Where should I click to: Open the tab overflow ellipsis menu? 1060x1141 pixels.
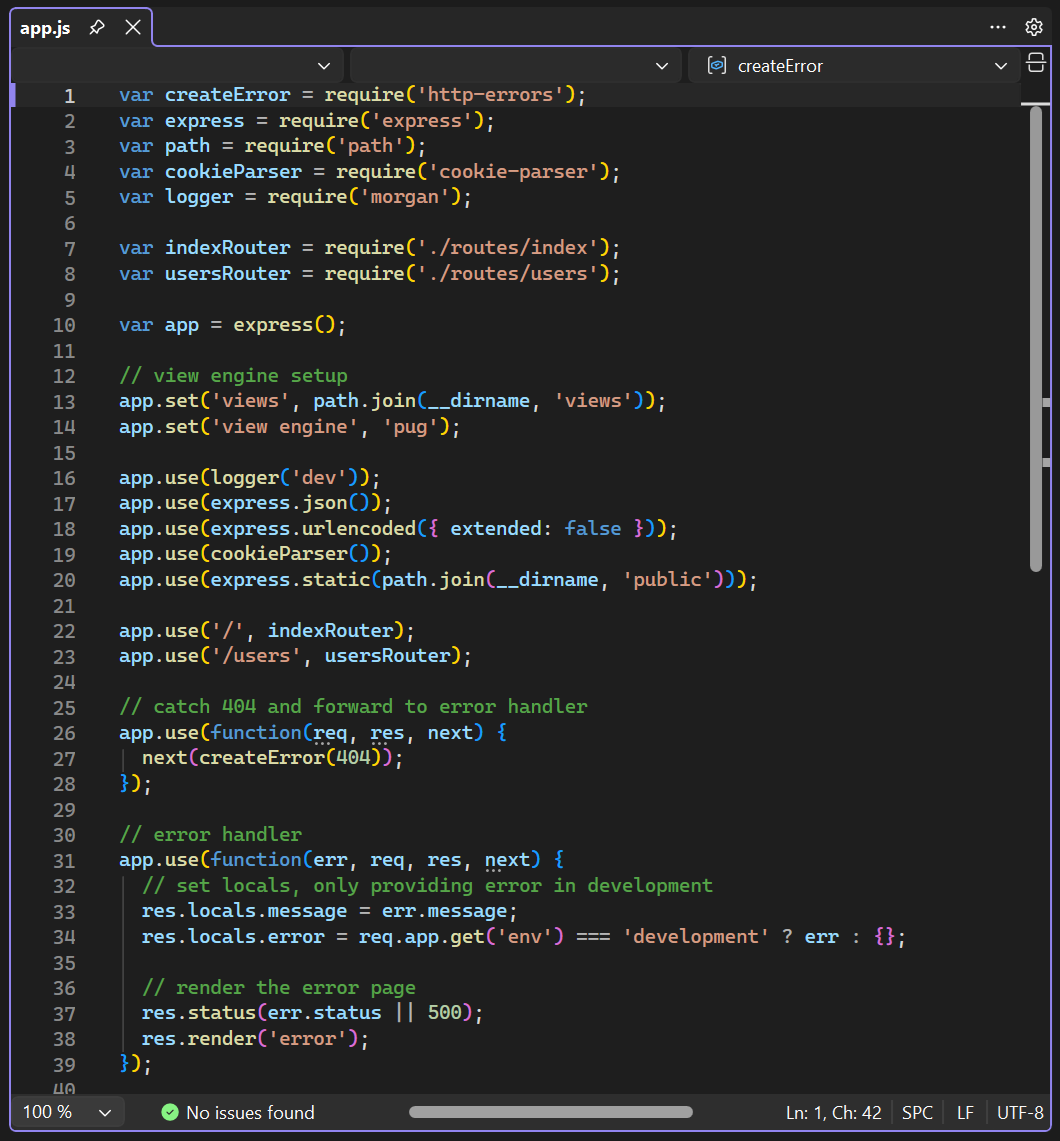tap(997, 28)
